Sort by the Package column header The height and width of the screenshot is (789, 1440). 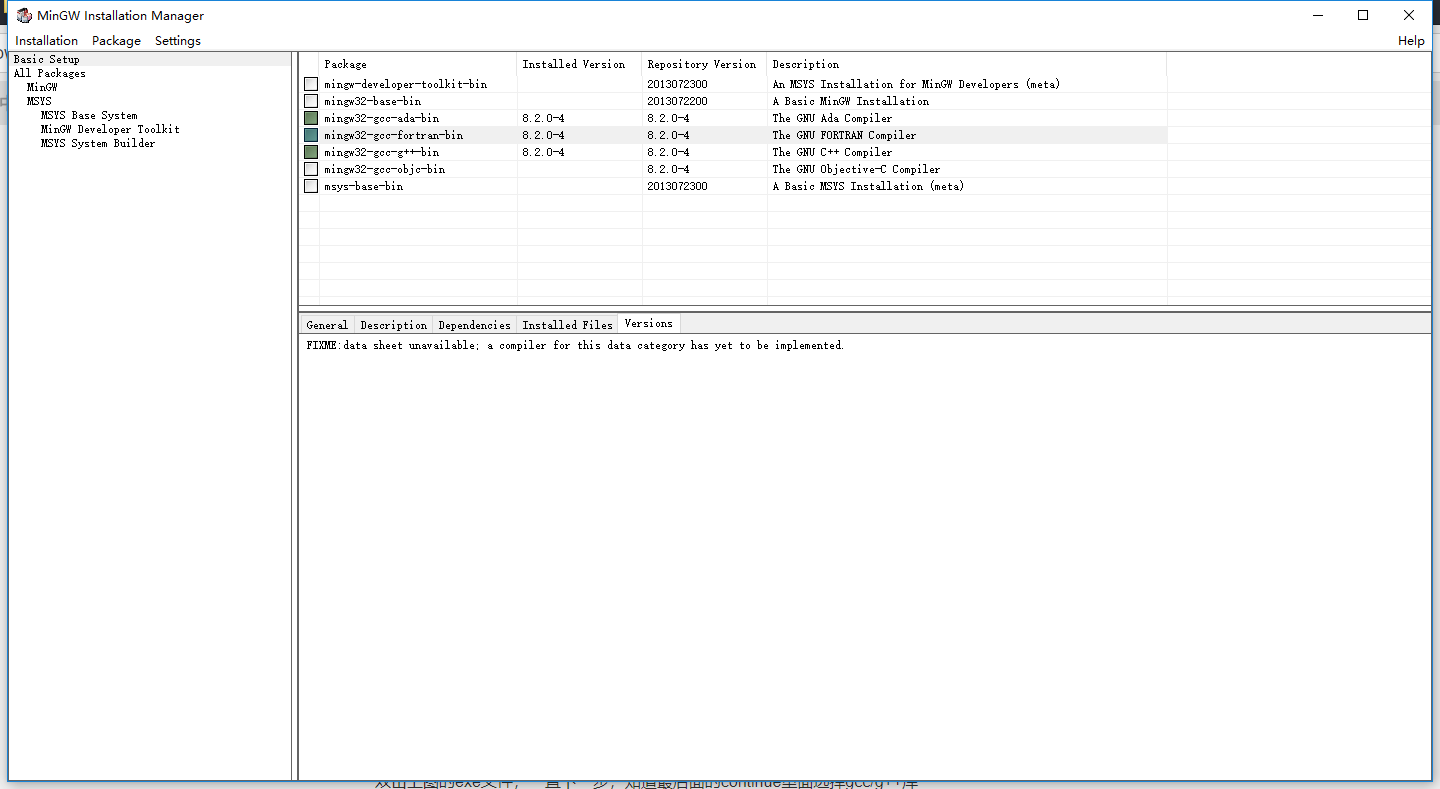coord(418,64)
